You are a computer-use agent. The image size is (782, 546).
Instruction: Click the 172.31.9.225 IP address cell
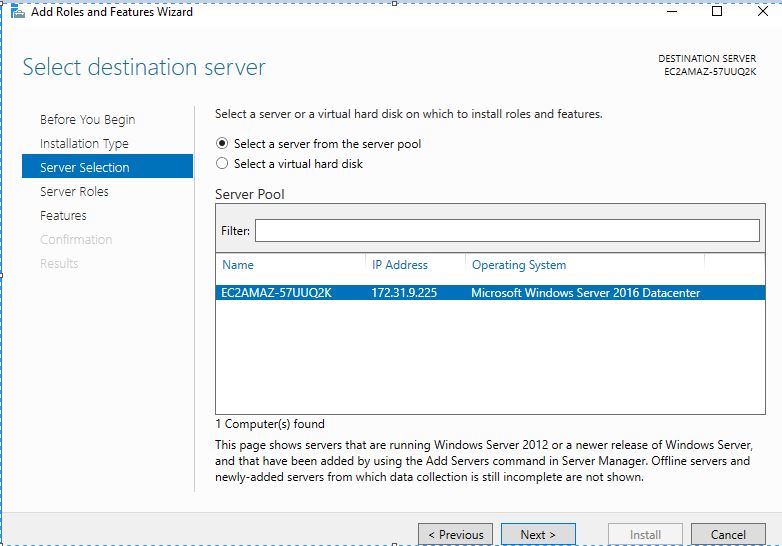(x=404, y=293)
